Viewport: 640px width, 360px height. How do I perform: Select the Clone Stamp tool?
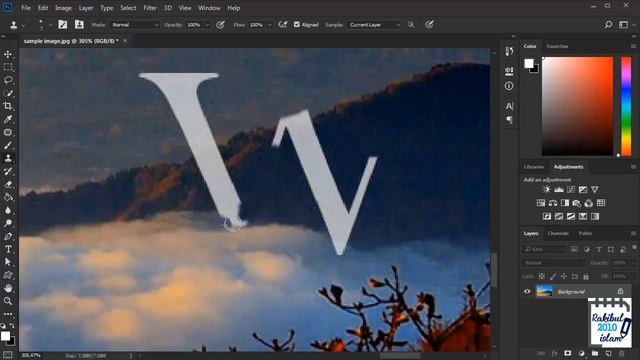(x=8, y=158)
